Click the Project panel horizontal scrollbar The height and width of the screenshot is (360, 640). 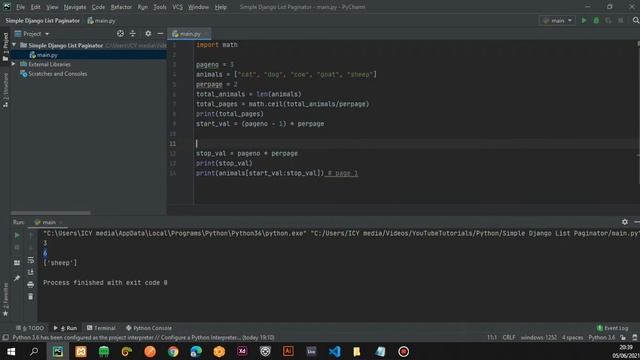coord(51,213)
